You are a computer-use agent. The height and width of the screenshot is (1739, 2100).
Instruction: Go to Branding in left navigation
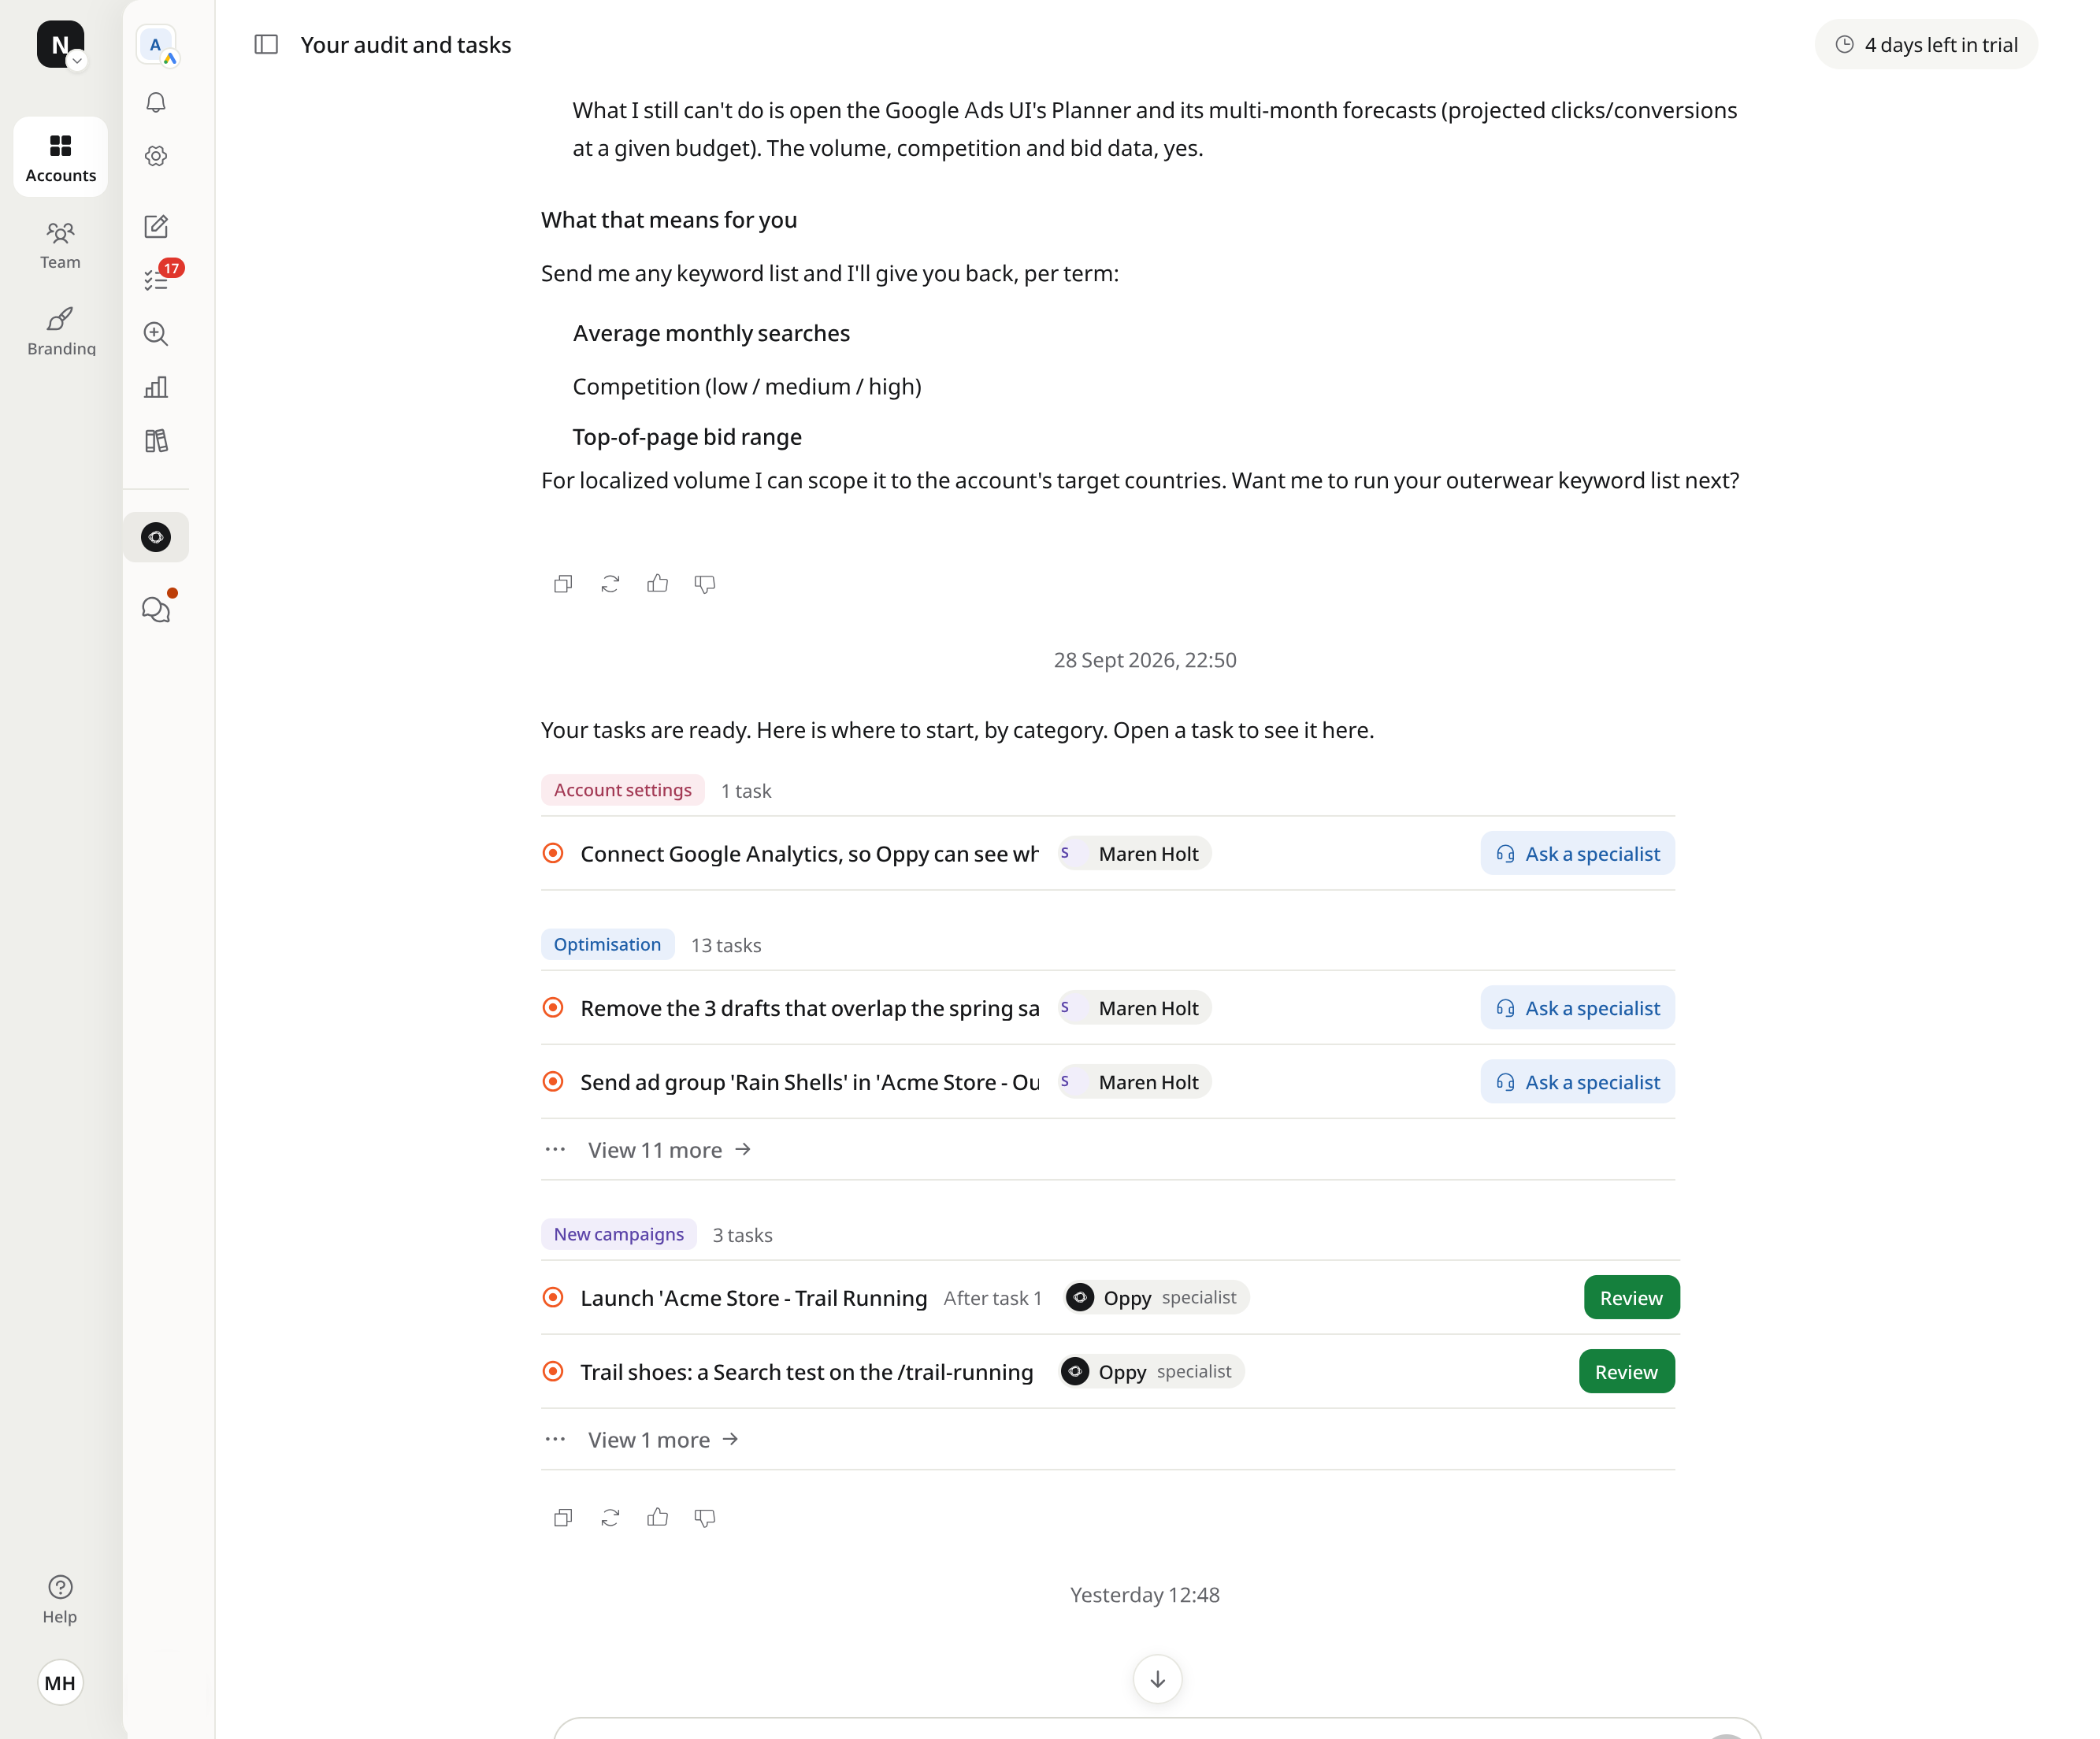click(x=61, y=331)
